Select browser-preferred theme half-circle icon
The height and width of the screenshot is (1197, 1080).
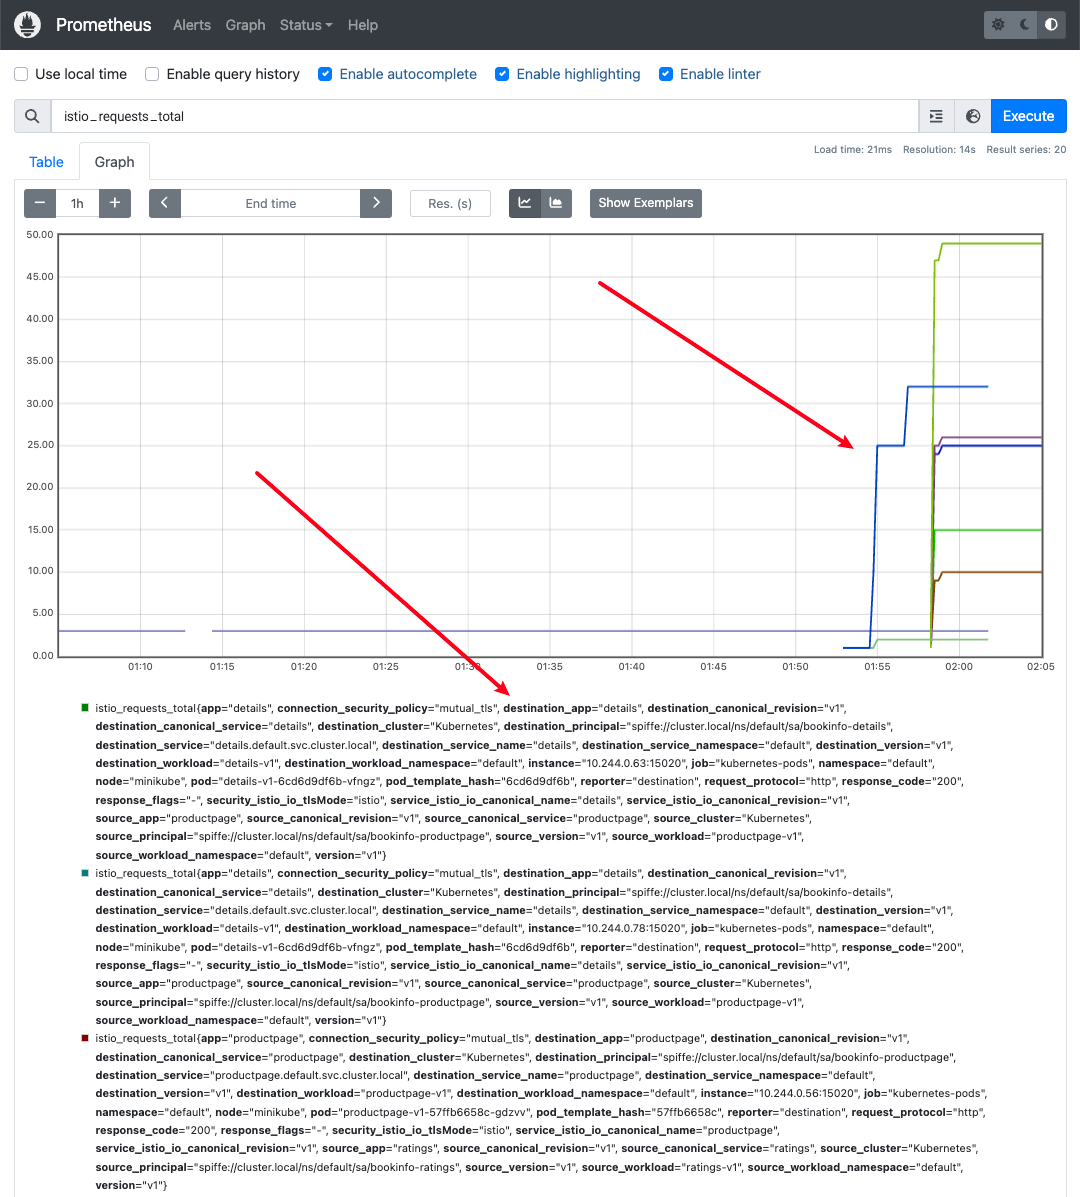coord(1051,24)
